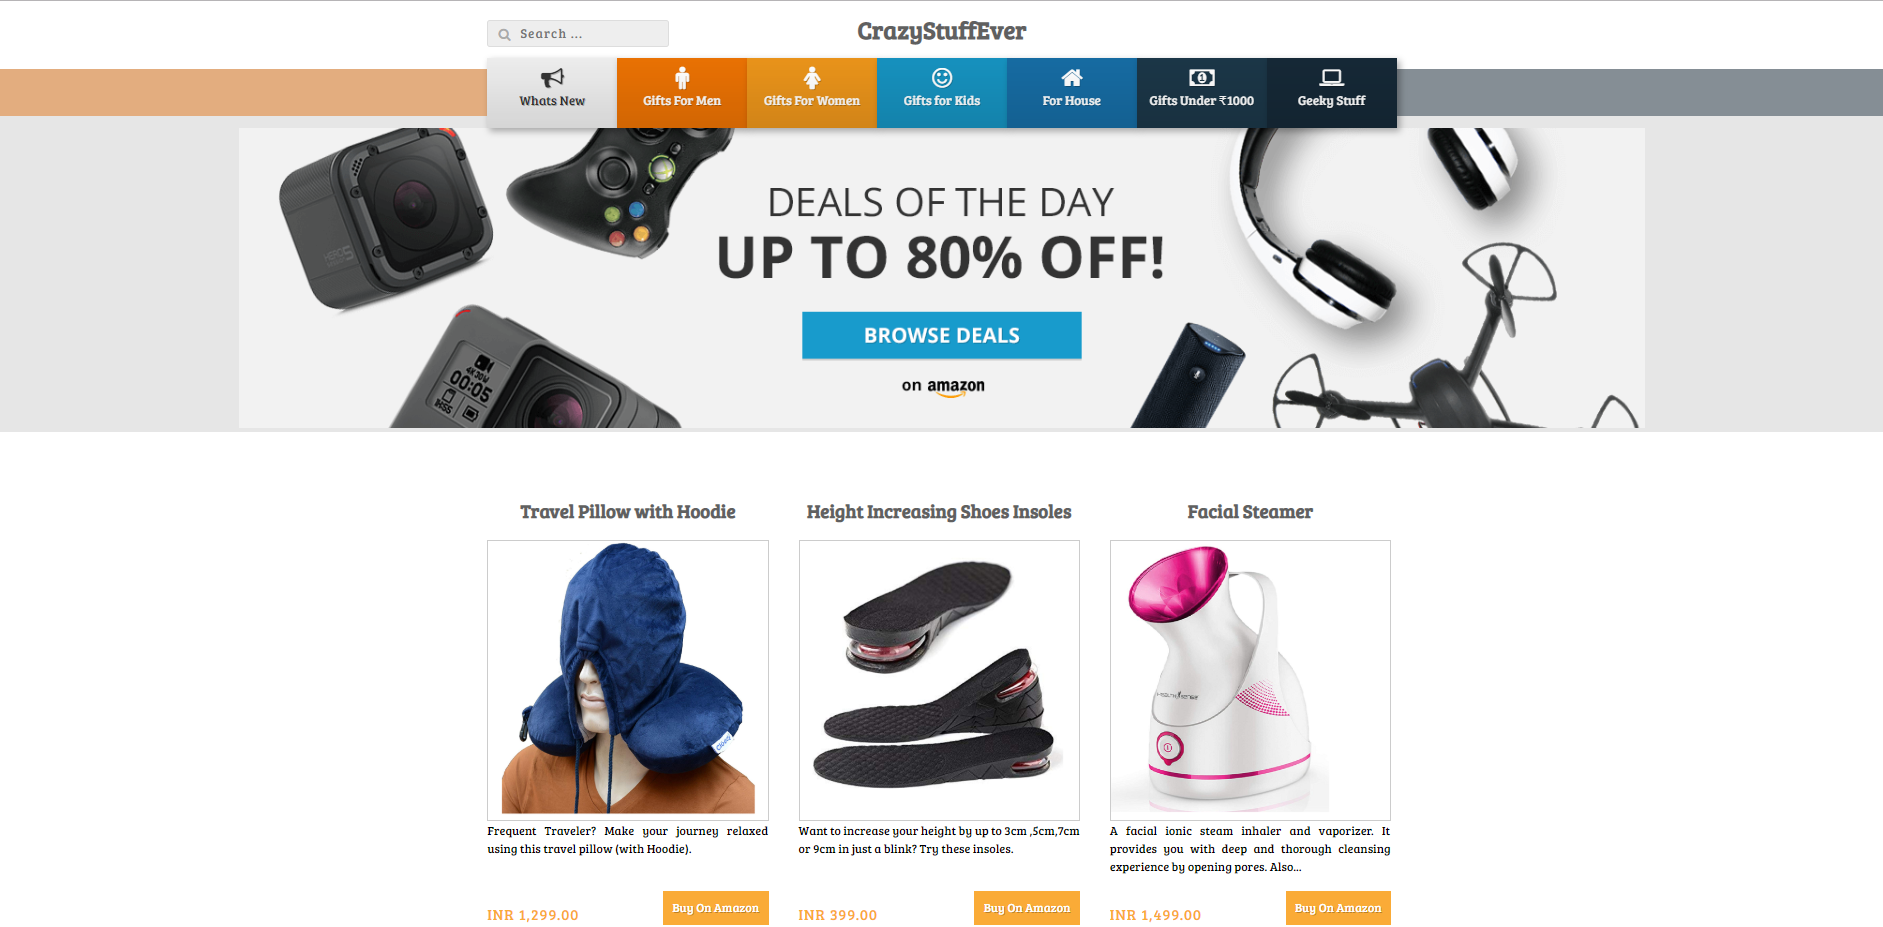Open the Travel Pillow with Hoodie title
This screenshot has height=927, width=1883.
(x=628, y=512)
